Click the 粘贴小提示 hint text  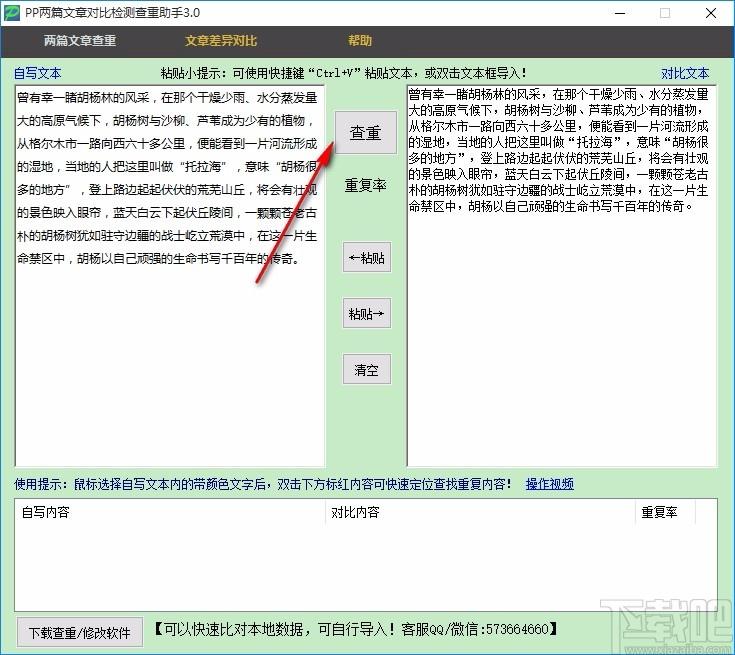coord(343,73)
